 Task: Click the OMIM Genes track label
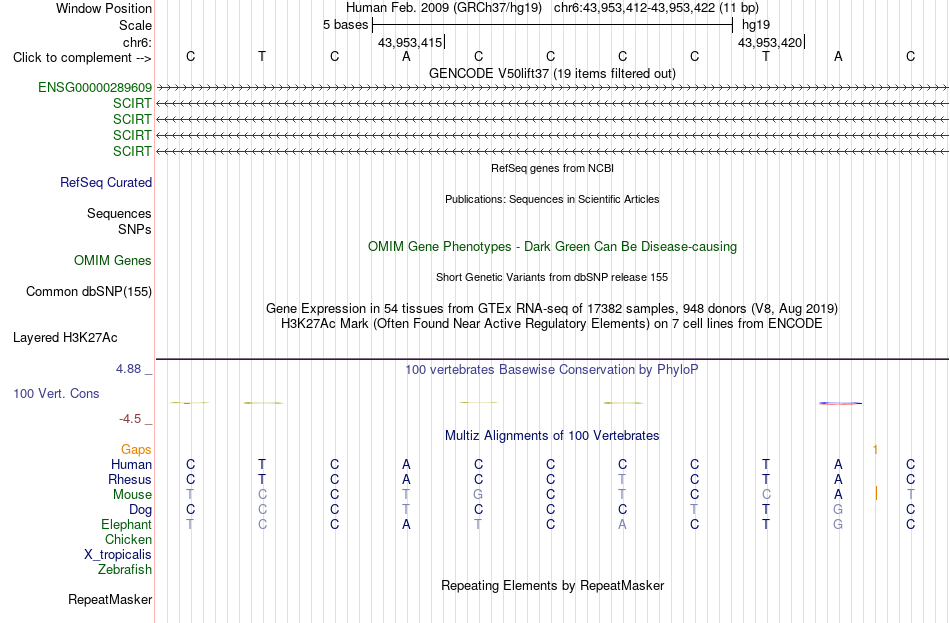113,261
